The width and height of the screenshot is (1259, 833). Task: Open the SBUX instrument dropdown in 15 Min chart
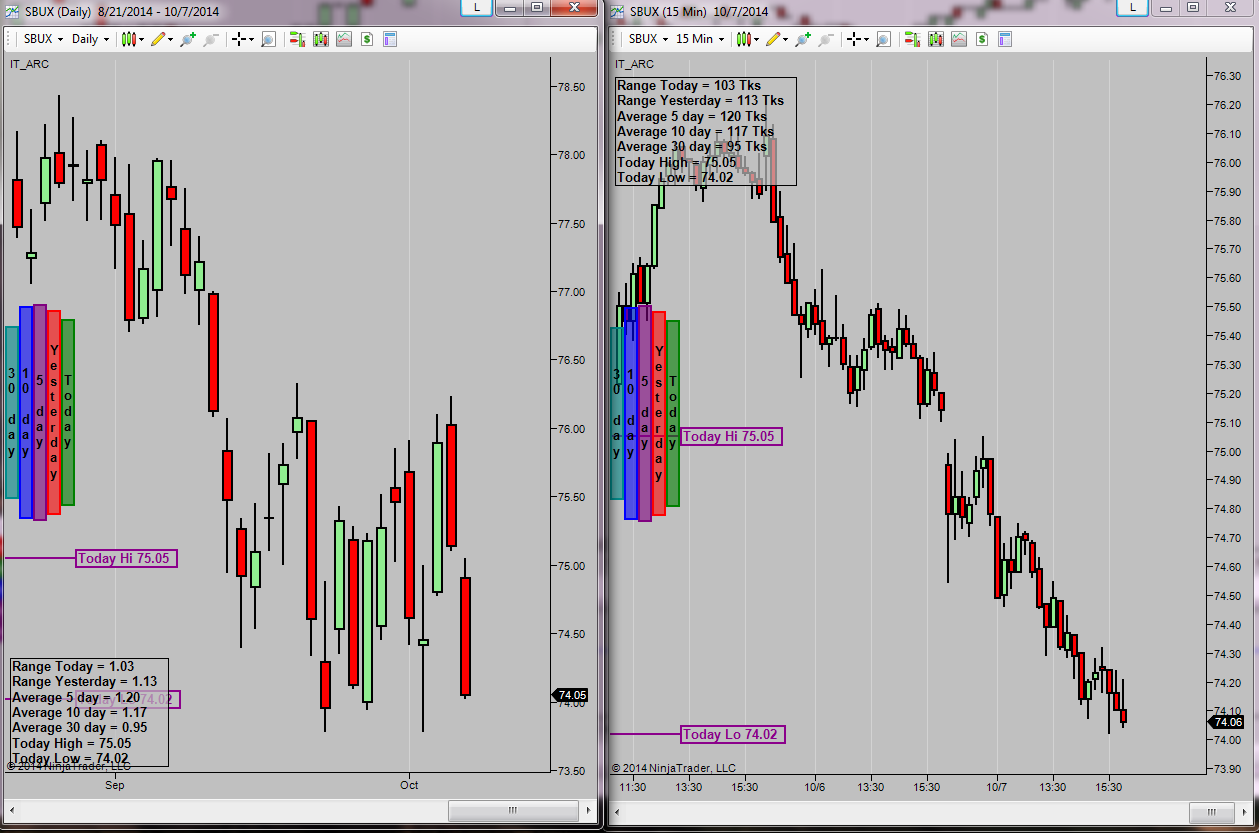[x=648, y=39]
